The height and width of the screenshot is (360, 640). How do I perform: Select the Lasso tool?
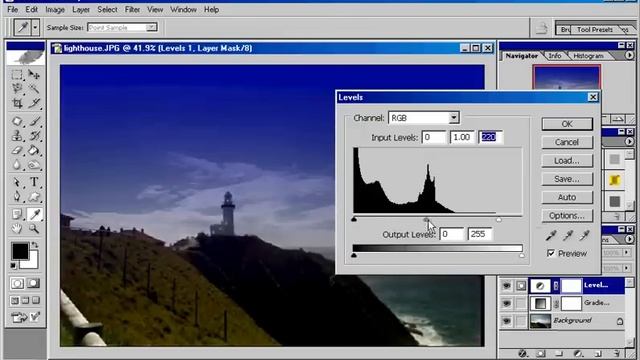(17, 89)
